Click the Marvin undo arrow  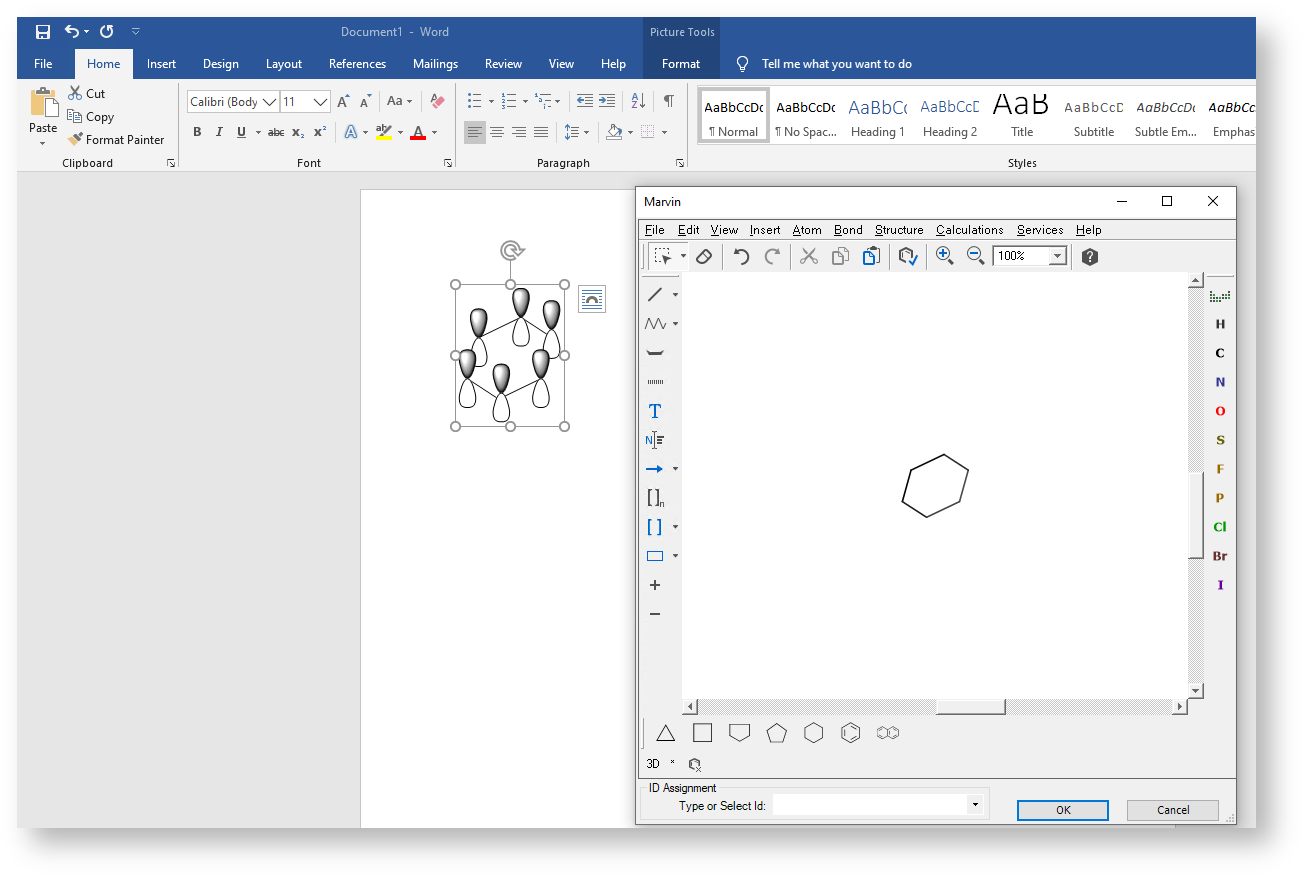point(741,257)
